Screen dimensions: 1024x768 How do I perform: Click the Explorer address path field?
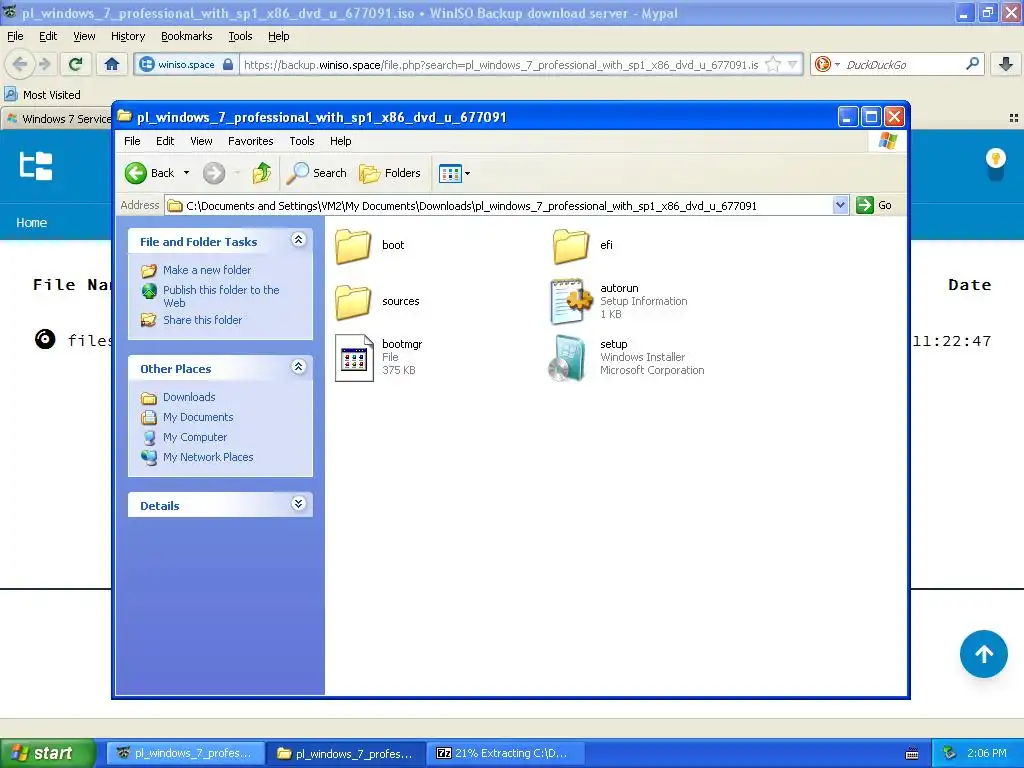click(x=500, y=206)
